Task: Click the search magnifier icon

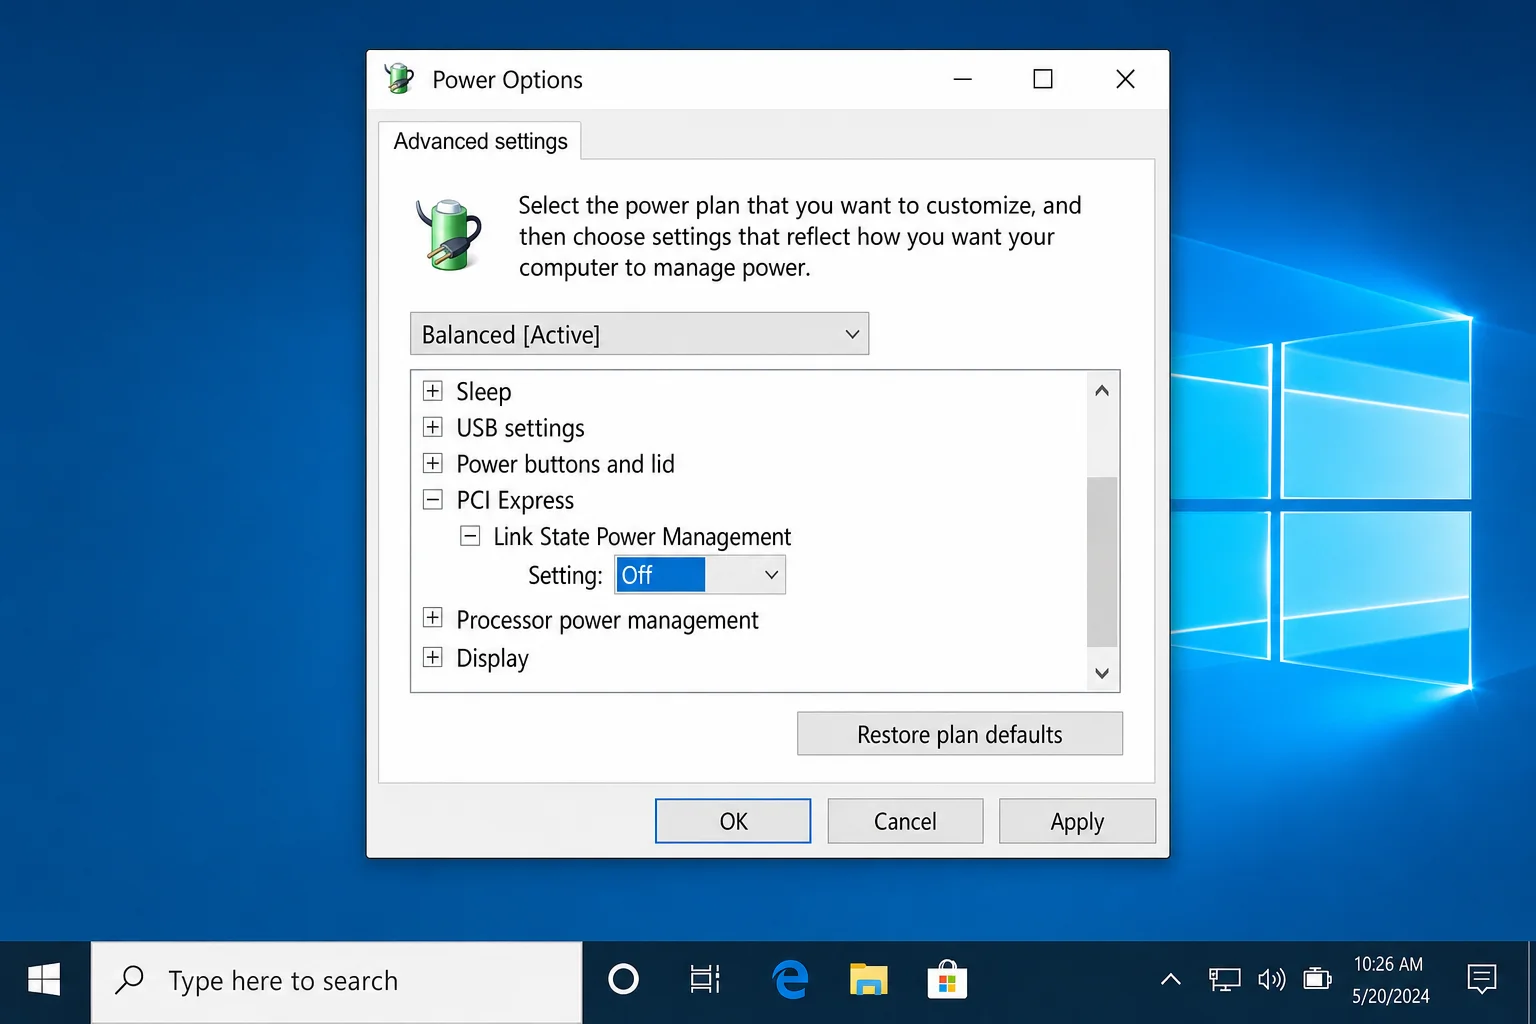Action: [130, 979]
